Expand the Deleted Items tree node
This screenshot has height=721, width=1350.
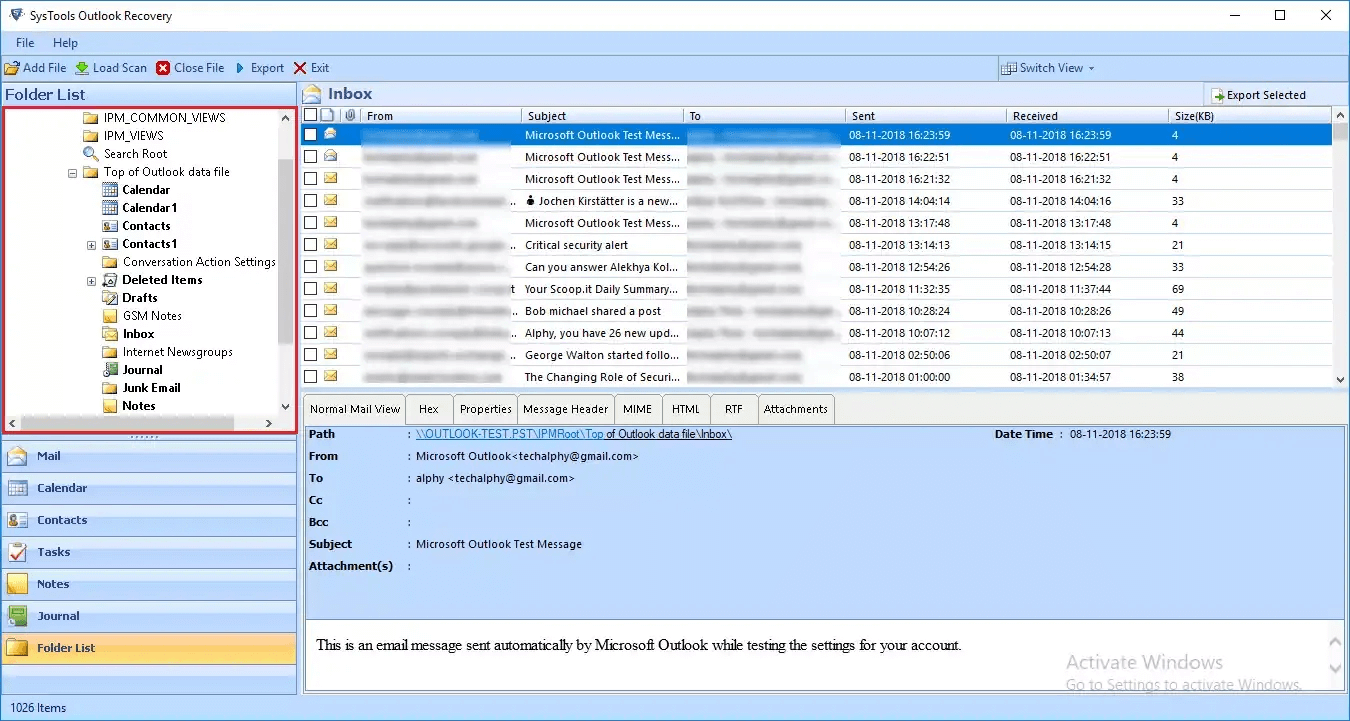pos(91,280)
